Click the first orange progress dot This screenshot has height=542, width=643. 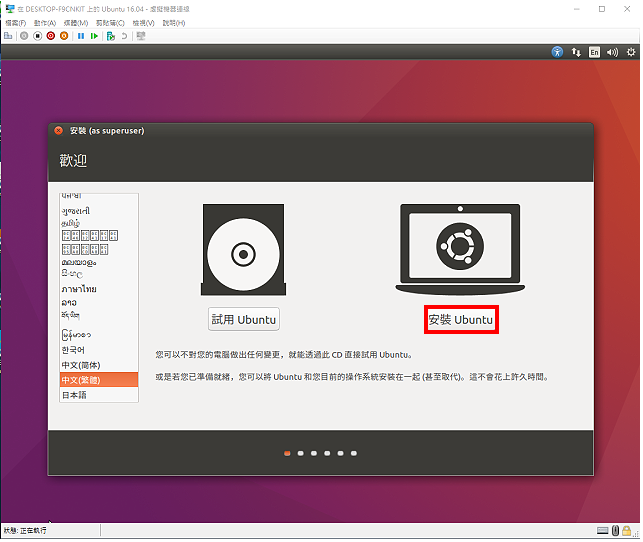coord(287,453)
